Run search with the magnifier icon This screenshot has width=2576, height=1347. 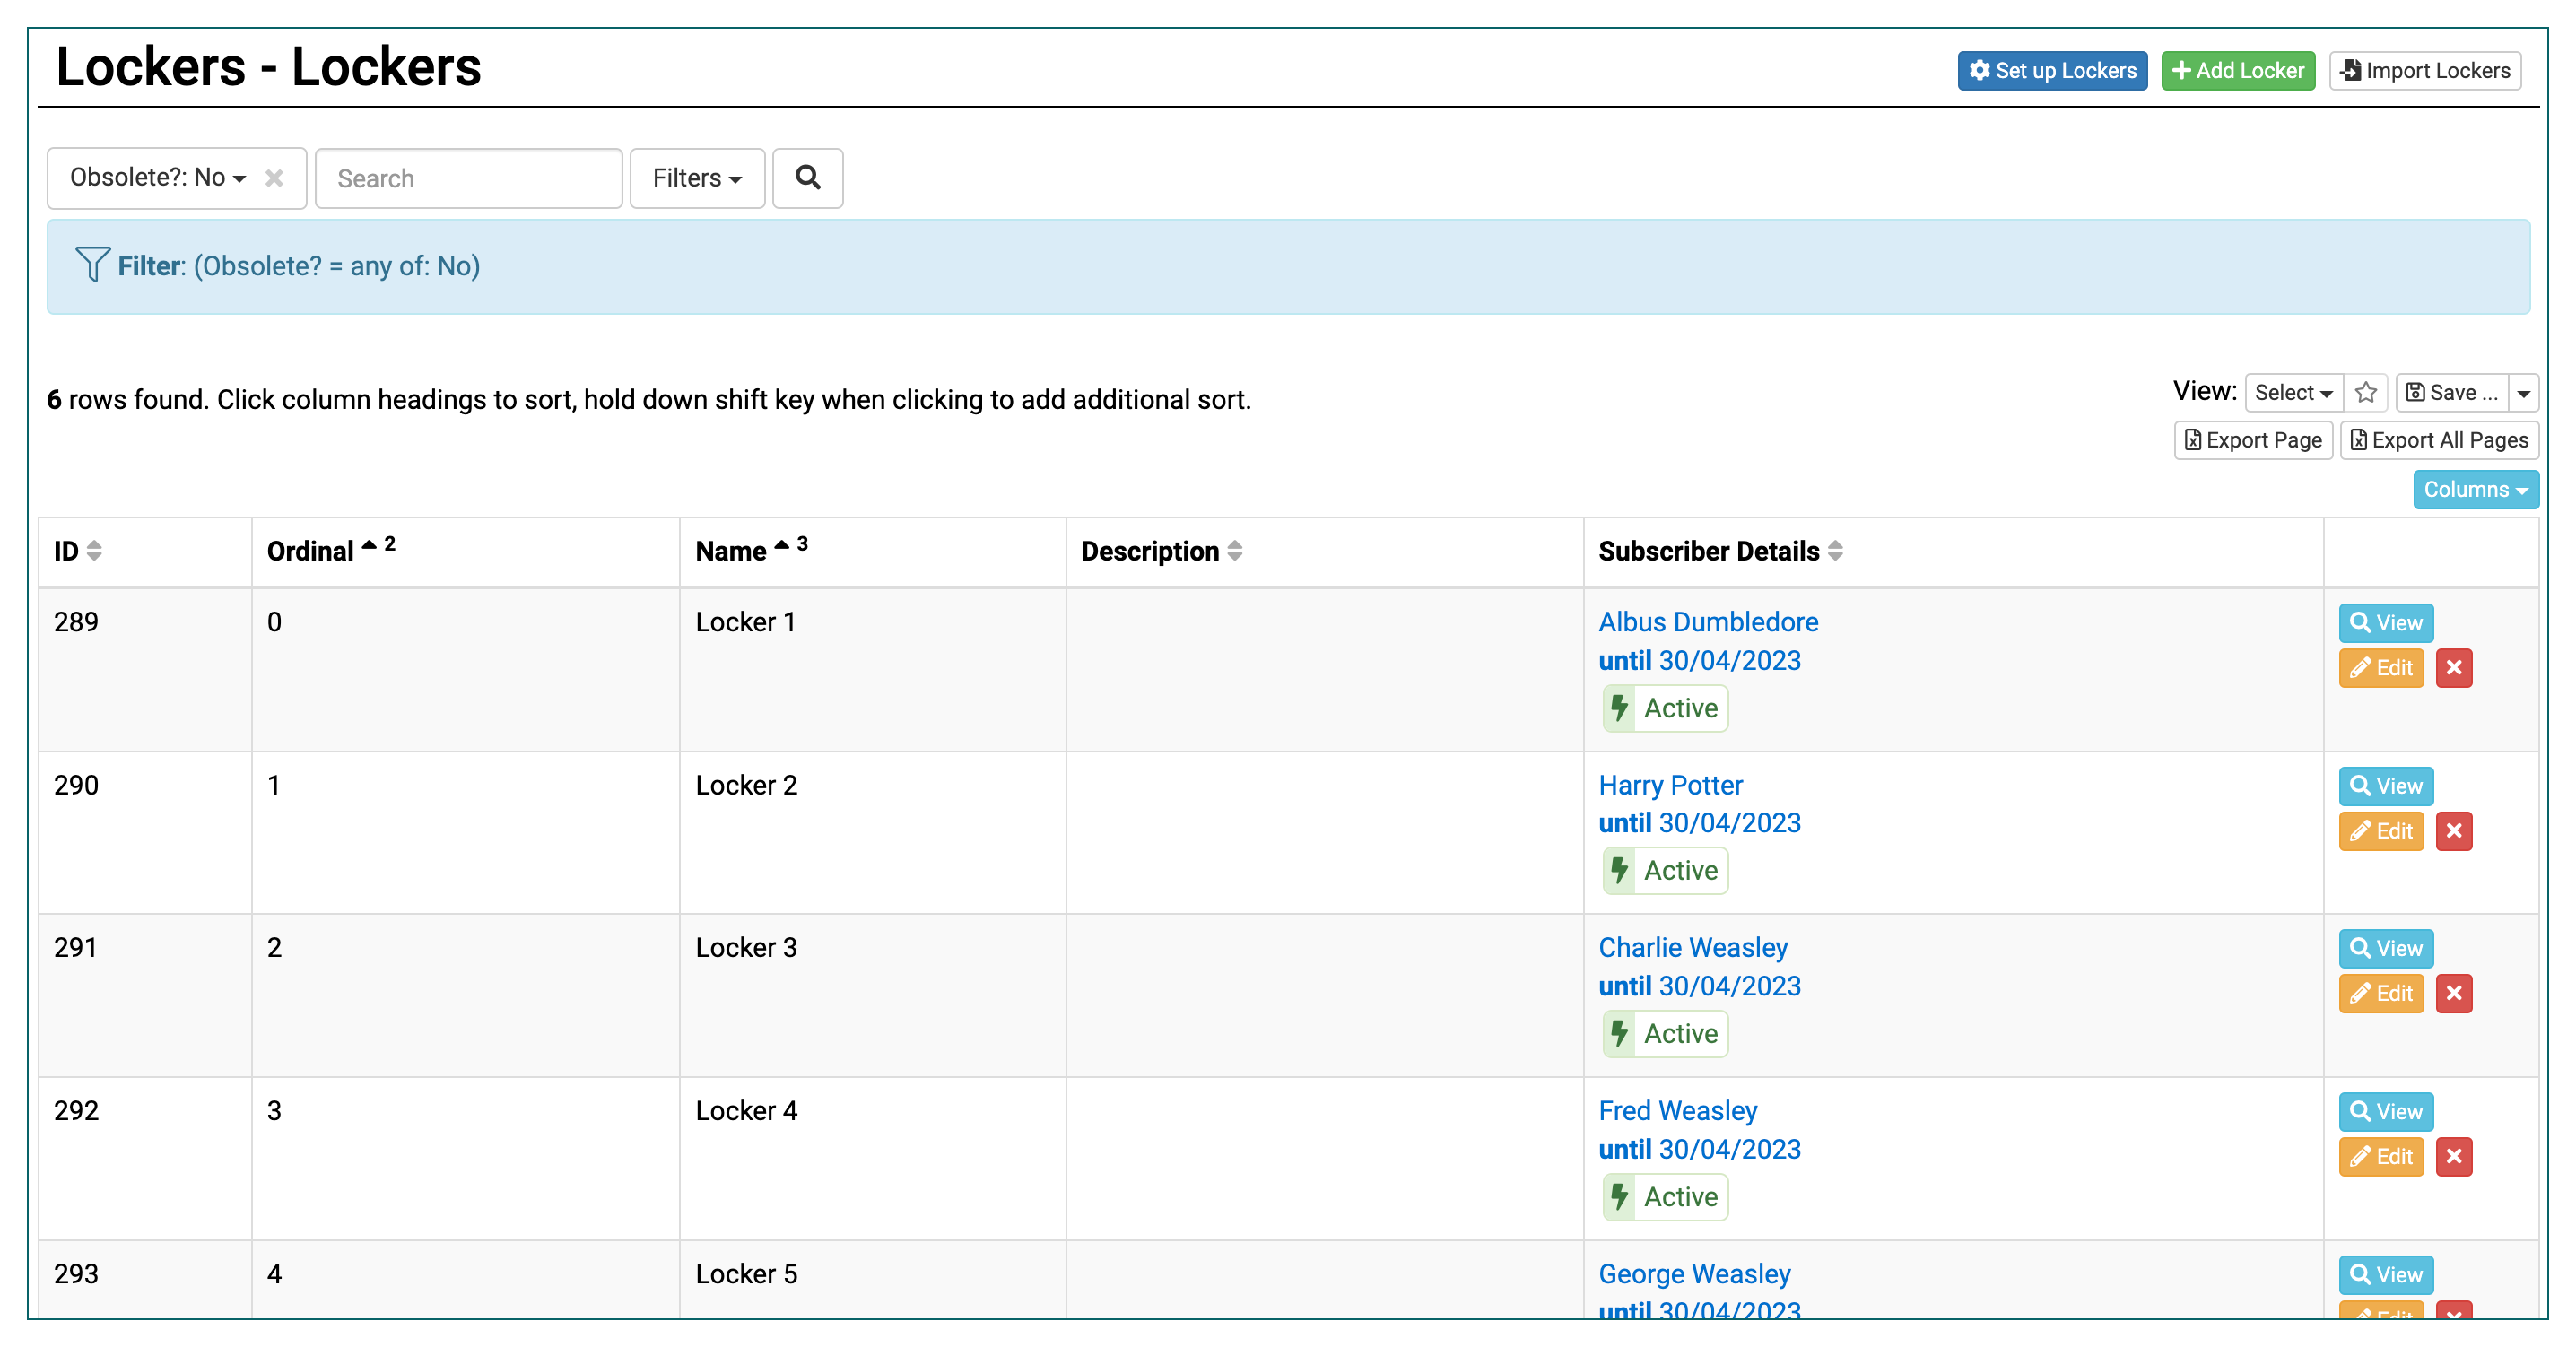808,179
